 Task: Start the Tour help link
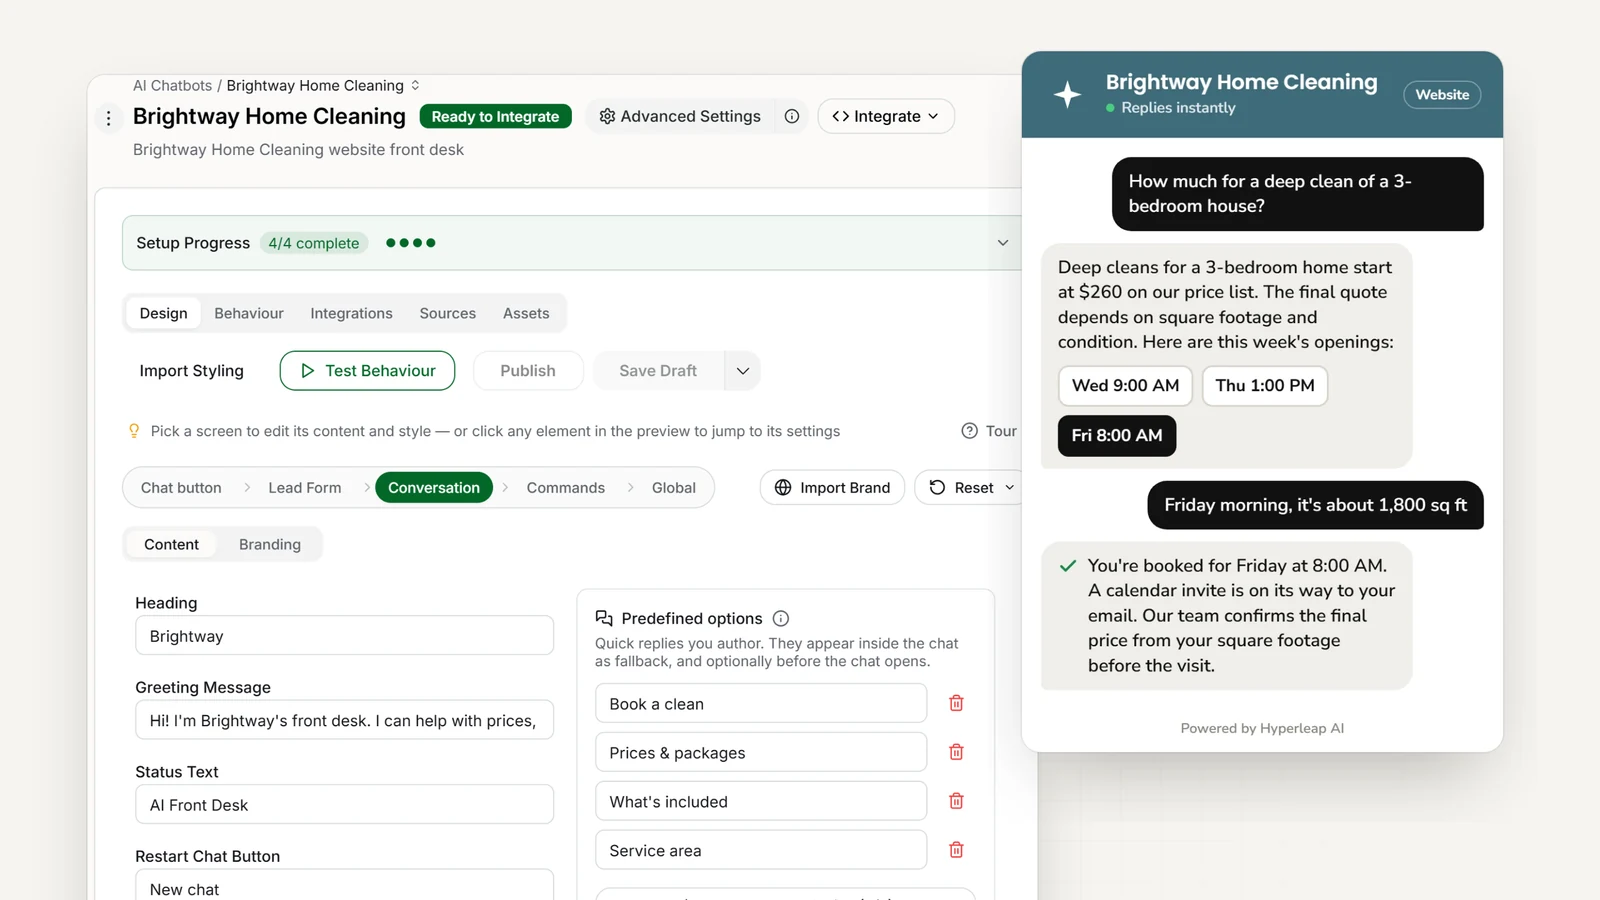[x=989, y=431]
